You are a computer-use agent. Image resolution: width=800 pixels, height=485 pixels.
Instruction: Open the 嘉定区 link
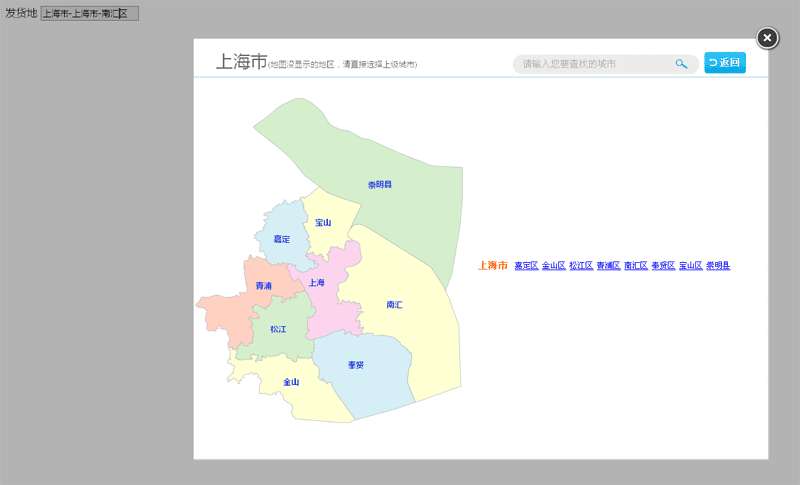point(526,266)
